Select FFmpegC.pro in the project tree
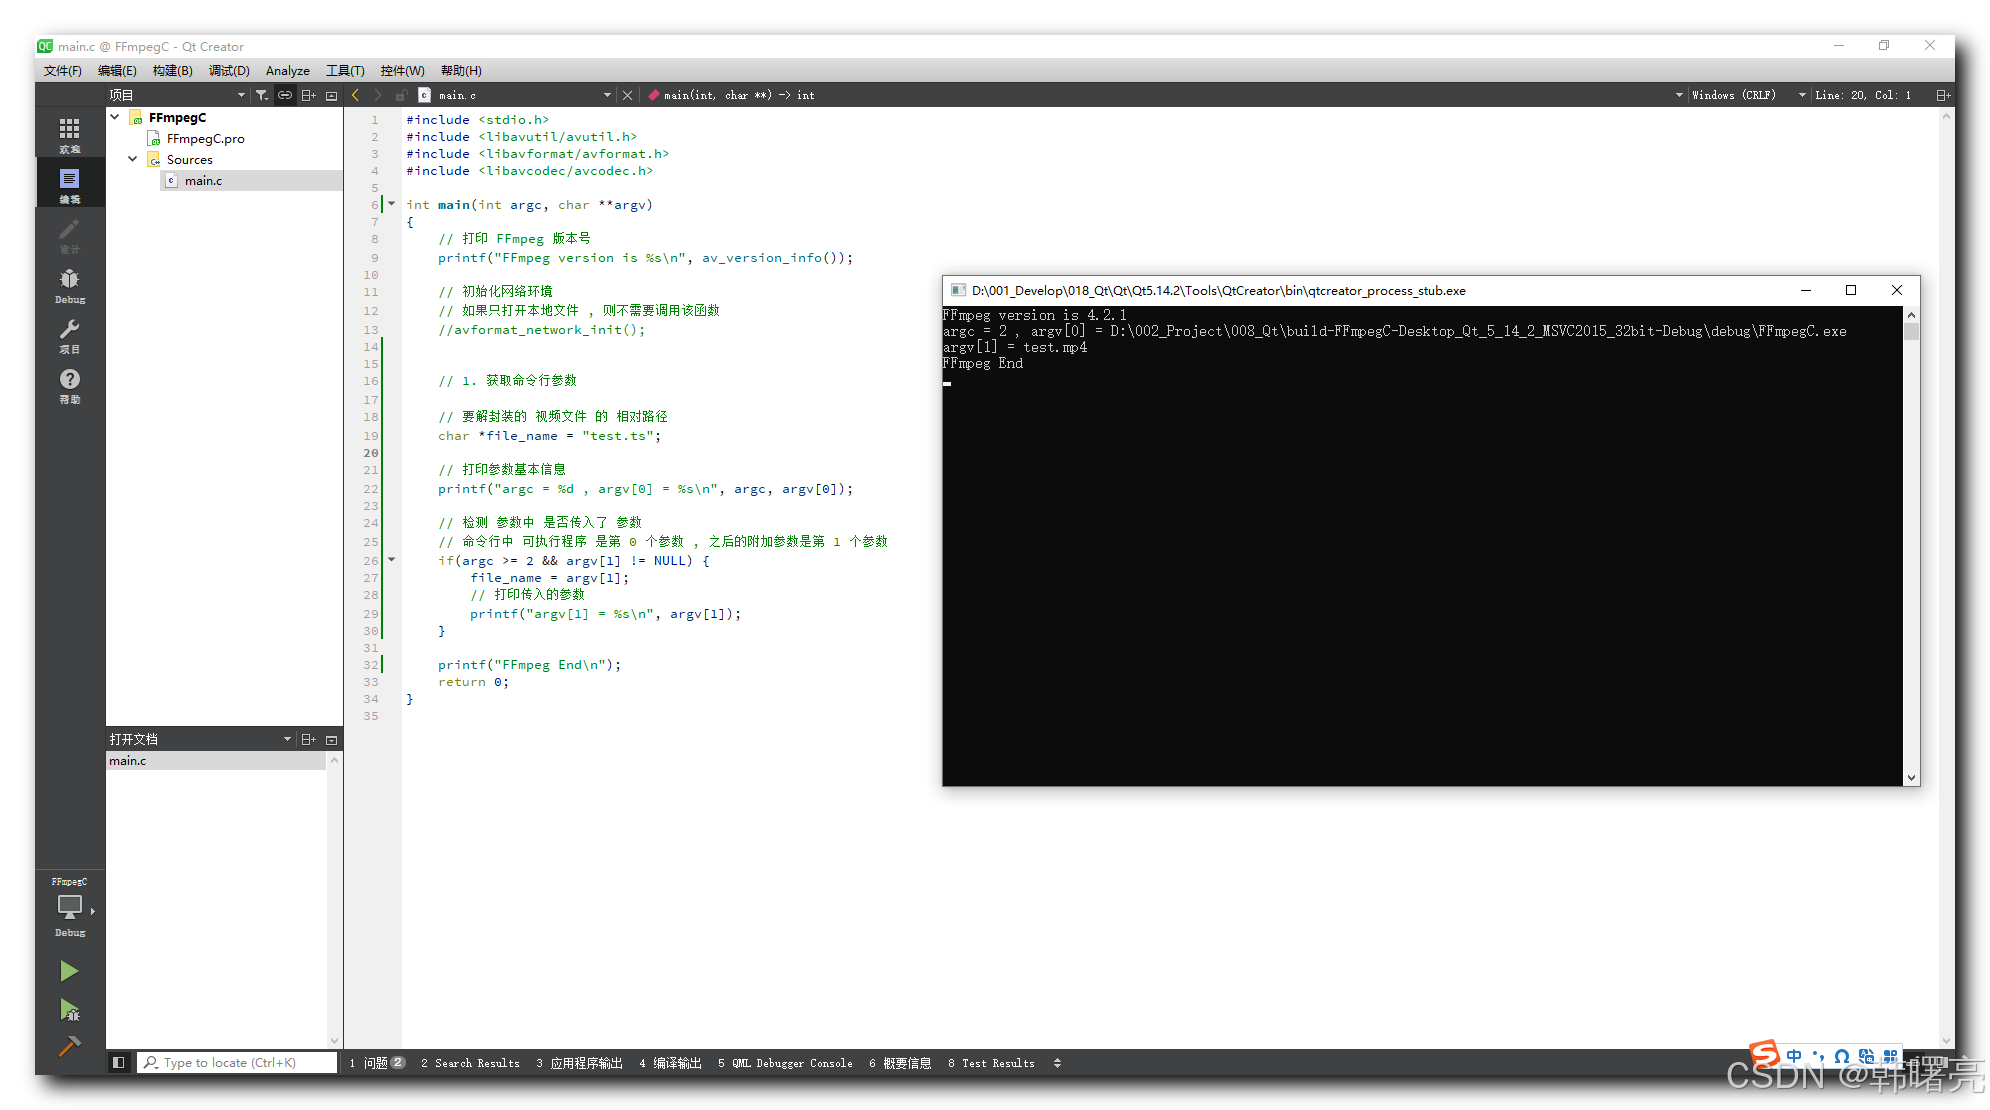 click(205, 139)
